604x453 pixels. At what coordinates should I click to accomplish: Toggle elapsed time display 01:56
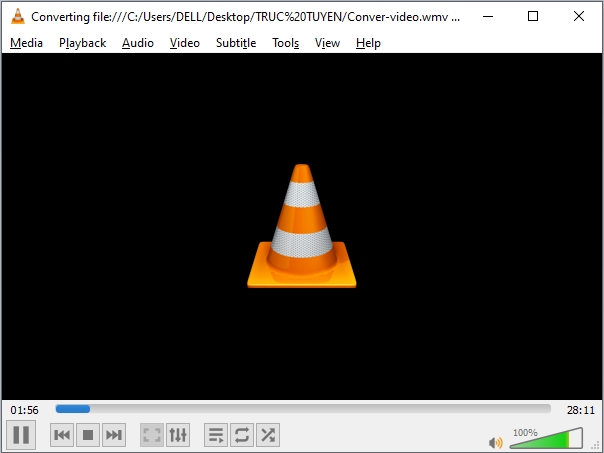[24, 410]
